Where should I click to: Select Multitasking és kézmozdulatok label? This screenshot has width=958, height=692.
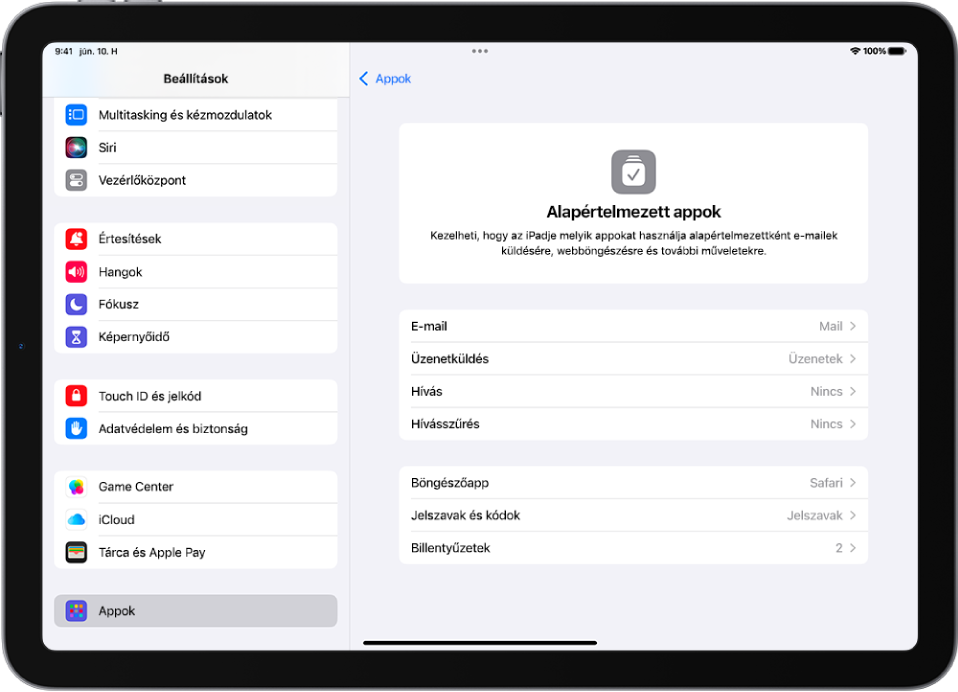(x=185, y=115)
